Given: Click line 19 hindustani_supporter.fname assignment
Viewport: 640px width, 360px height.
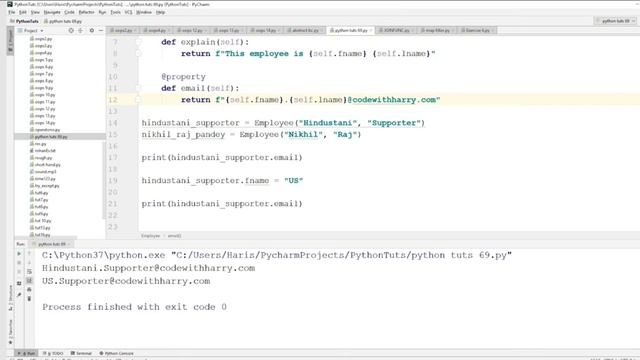Looking at the screenshot, I should pyautogui.click(x=222, y=180).
